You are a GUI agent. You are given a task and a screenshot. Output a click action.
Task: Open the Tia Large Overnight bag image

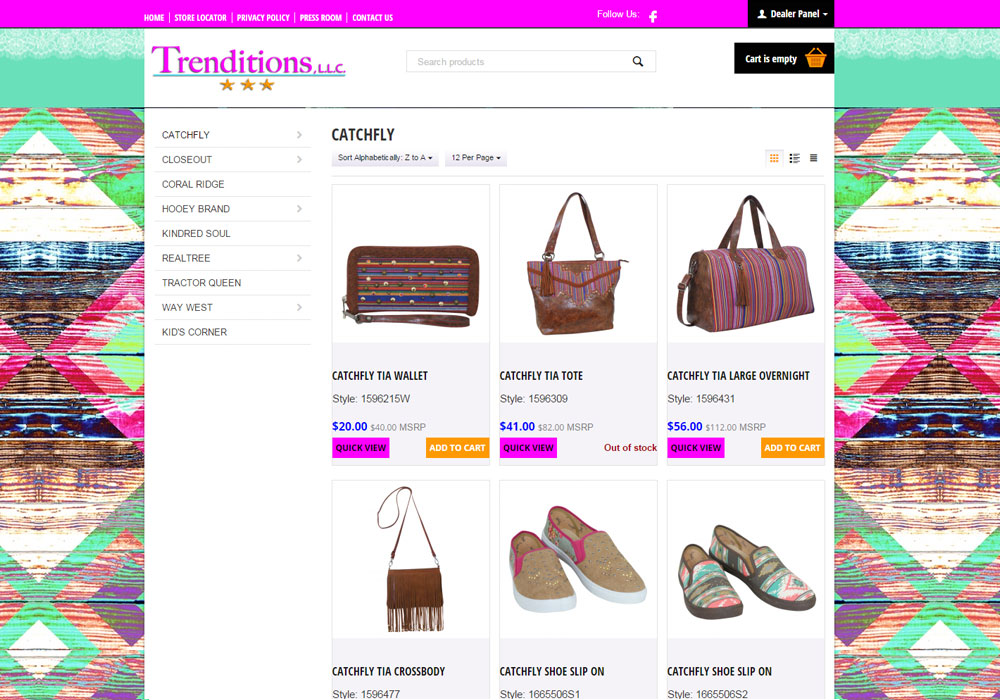point(746,264)
